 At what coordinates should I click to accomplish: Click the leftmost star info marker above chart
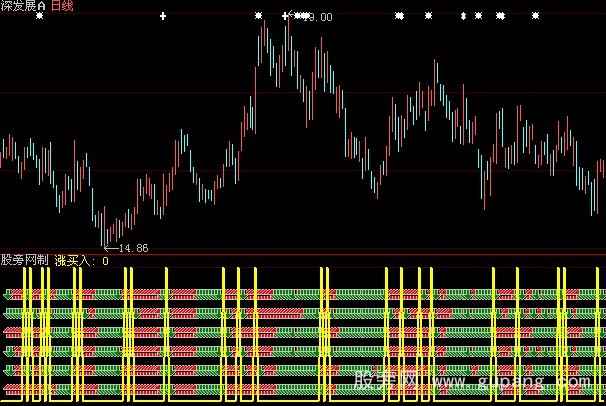coord(39,17)
